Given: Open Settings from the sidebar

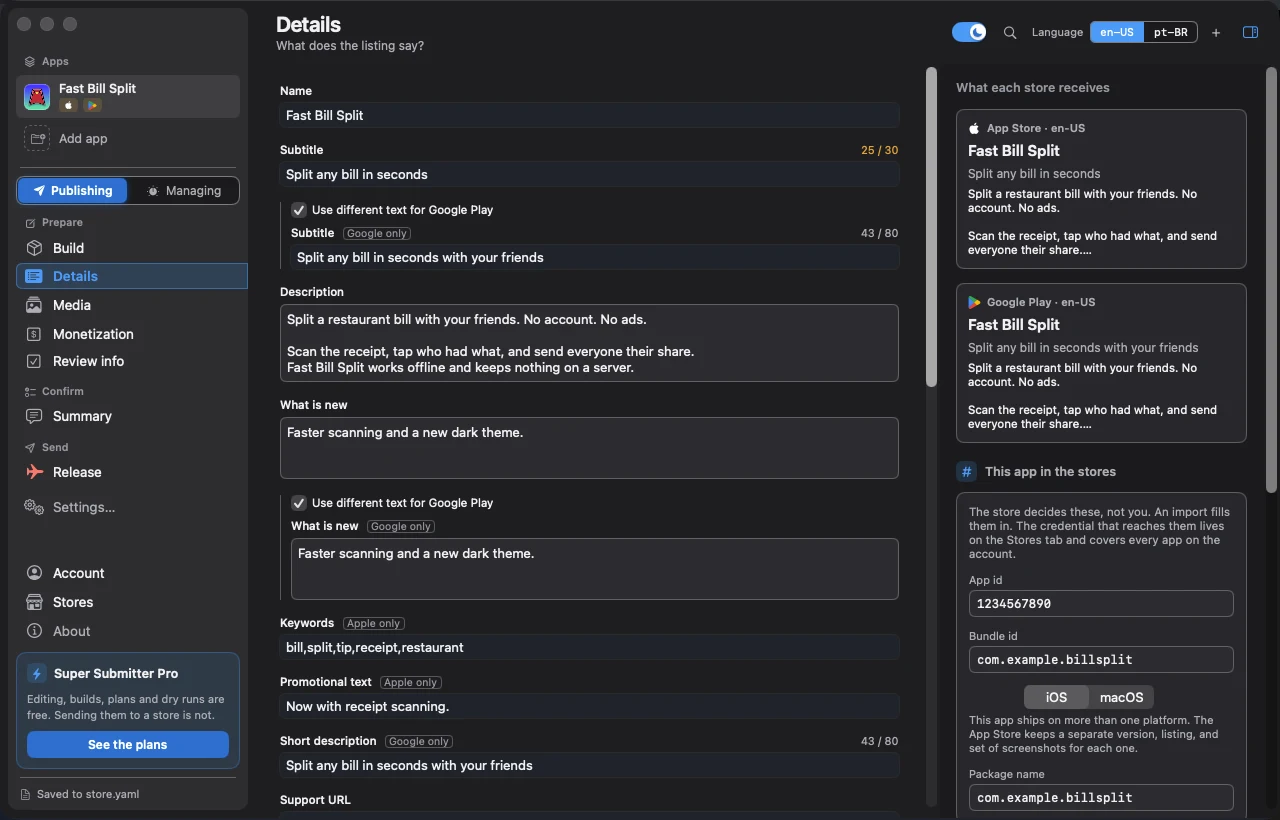Looking at the screenshot, I should point(131,507).
